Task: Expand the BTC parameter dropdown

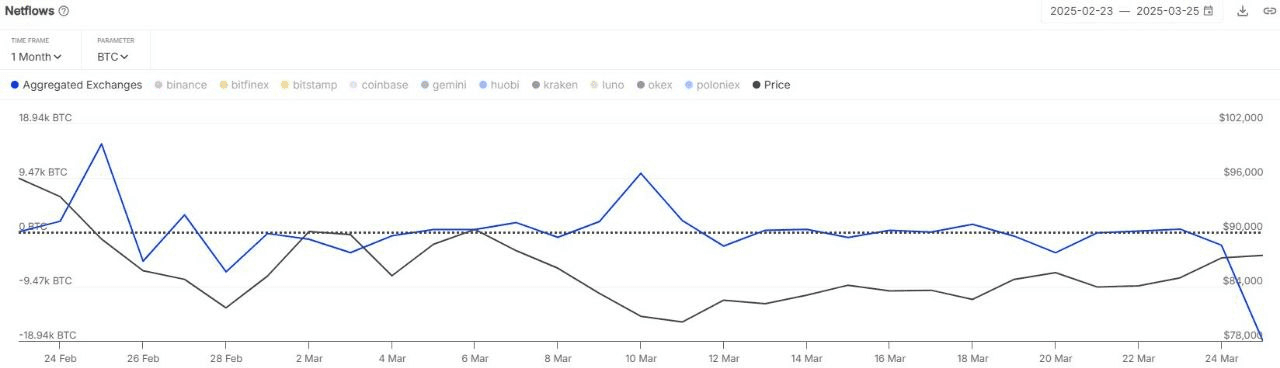Action: (x=113, y=57)
